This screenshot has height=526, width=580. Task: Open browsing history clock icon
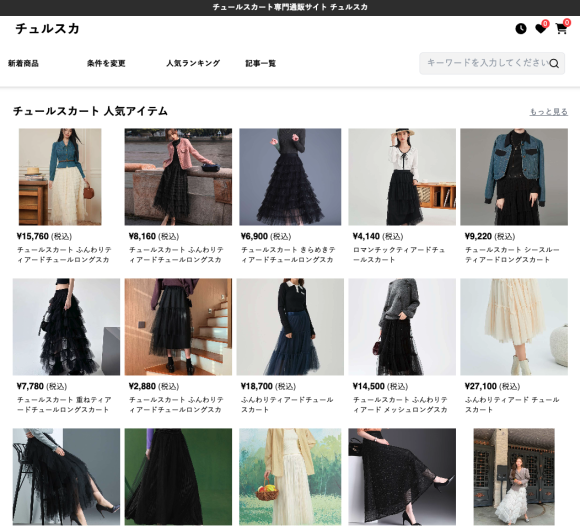520,28
